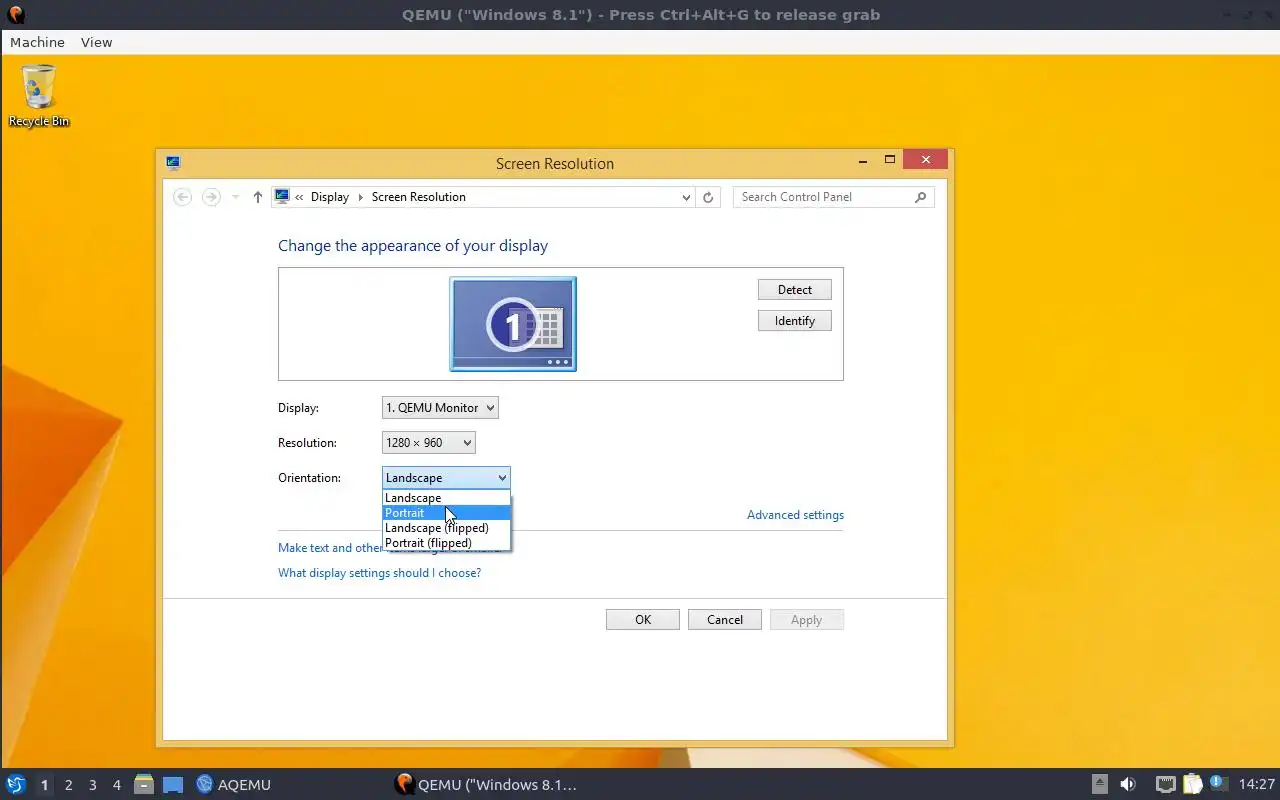The height and width of the screenshot is (800, 1280).
Task: Click the QEMU Windows 8.1 taskbar entry
Action: (487, 784)
